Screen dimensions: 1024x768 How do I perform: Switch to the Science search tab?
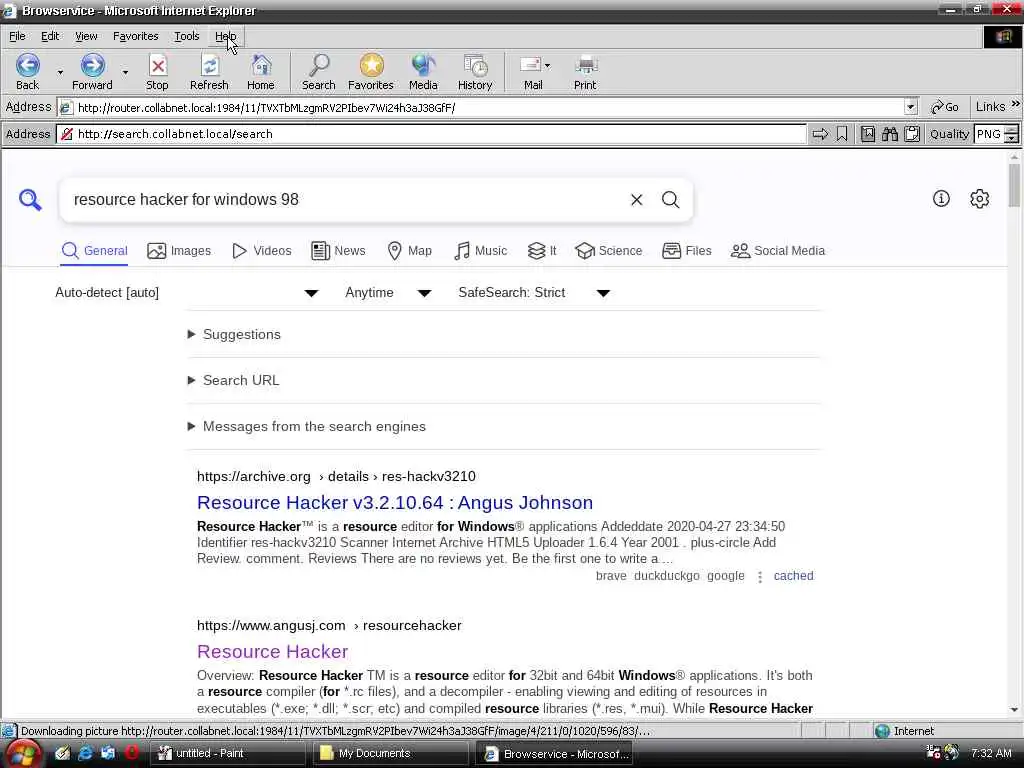point(608,251)
